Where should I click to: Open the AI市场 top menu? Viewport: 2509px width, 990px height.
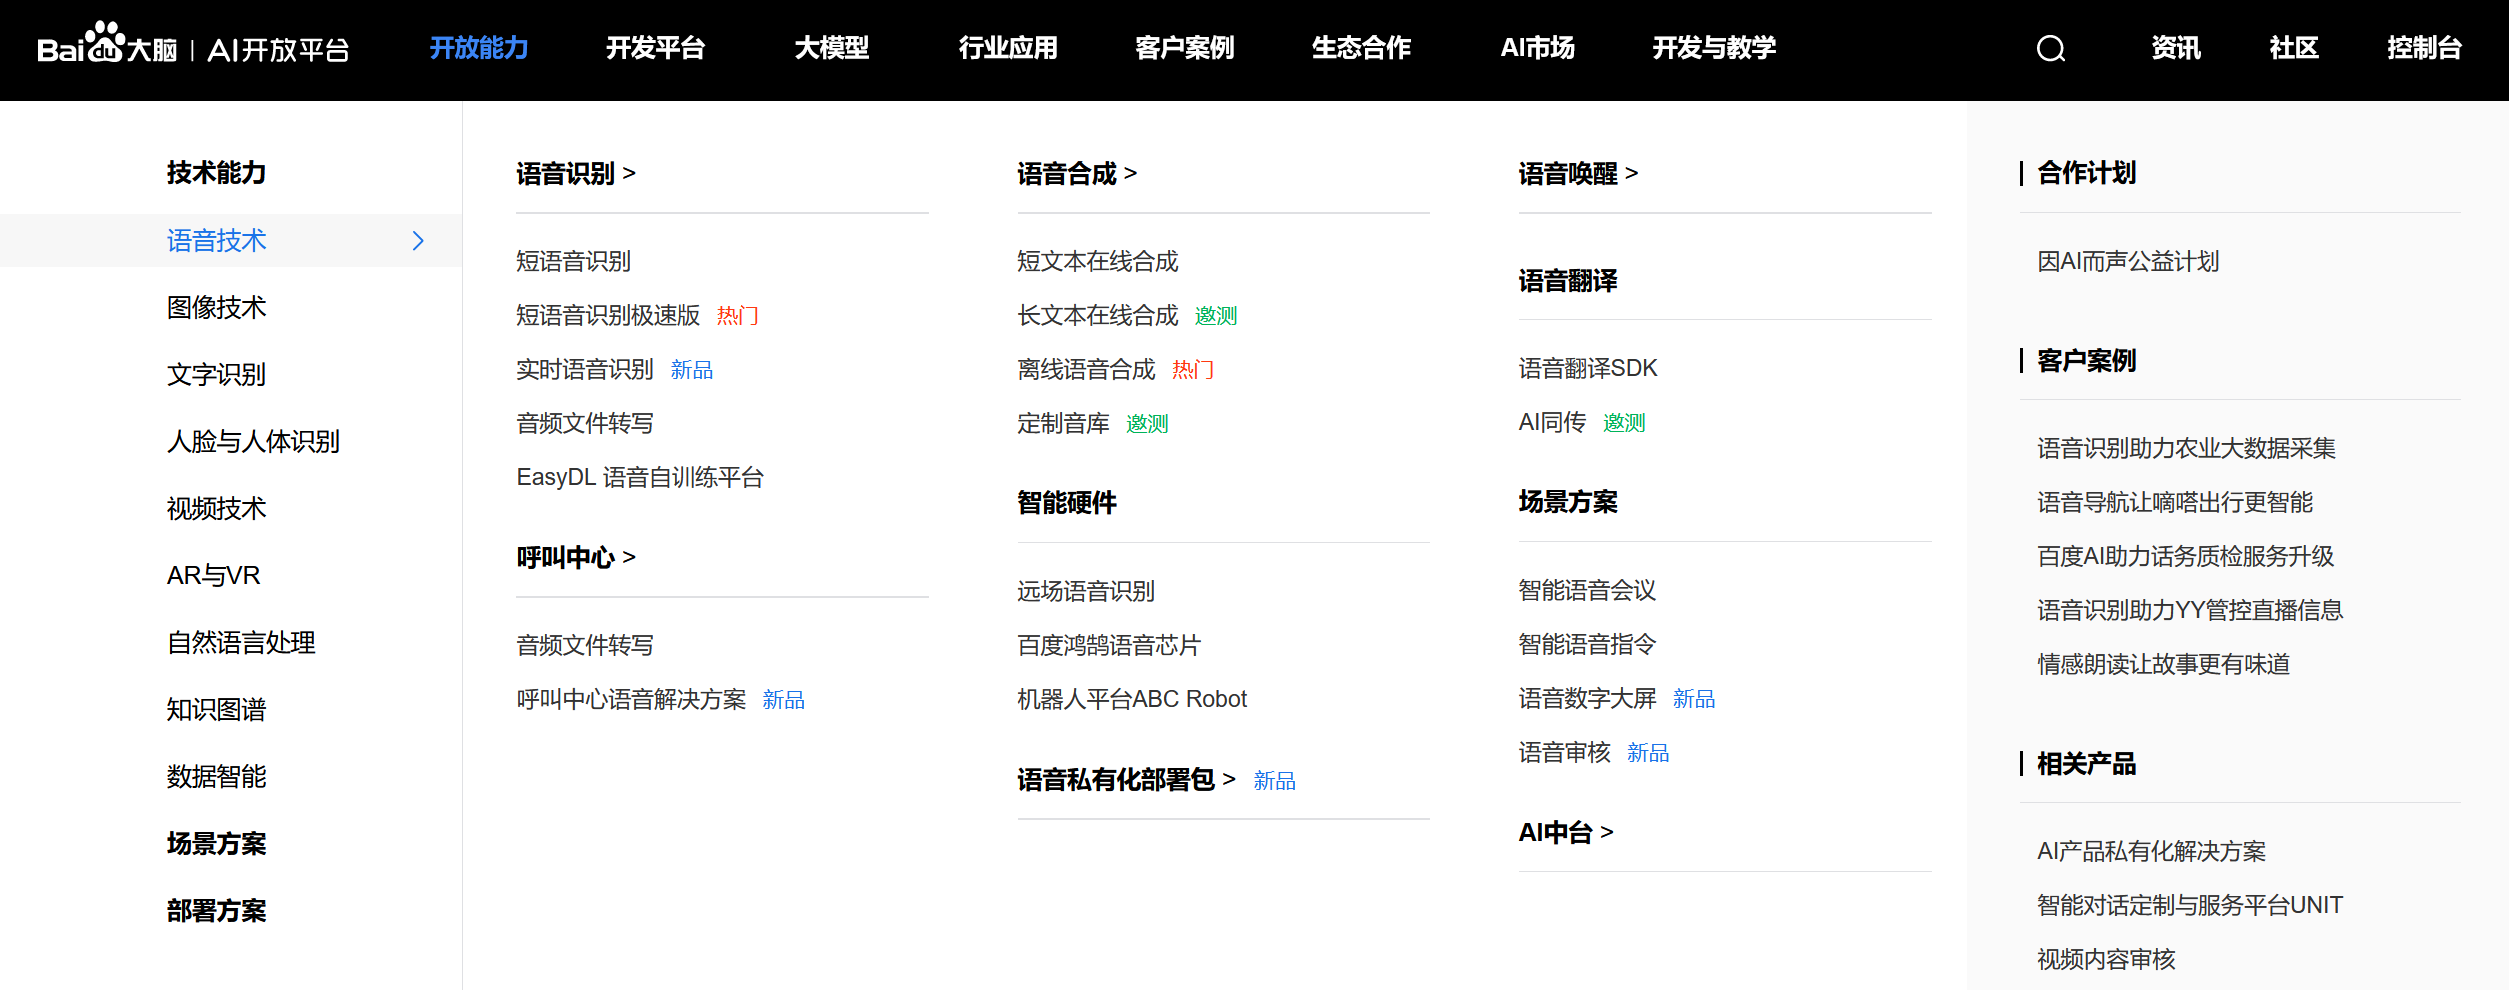(x=1538, y=48)
